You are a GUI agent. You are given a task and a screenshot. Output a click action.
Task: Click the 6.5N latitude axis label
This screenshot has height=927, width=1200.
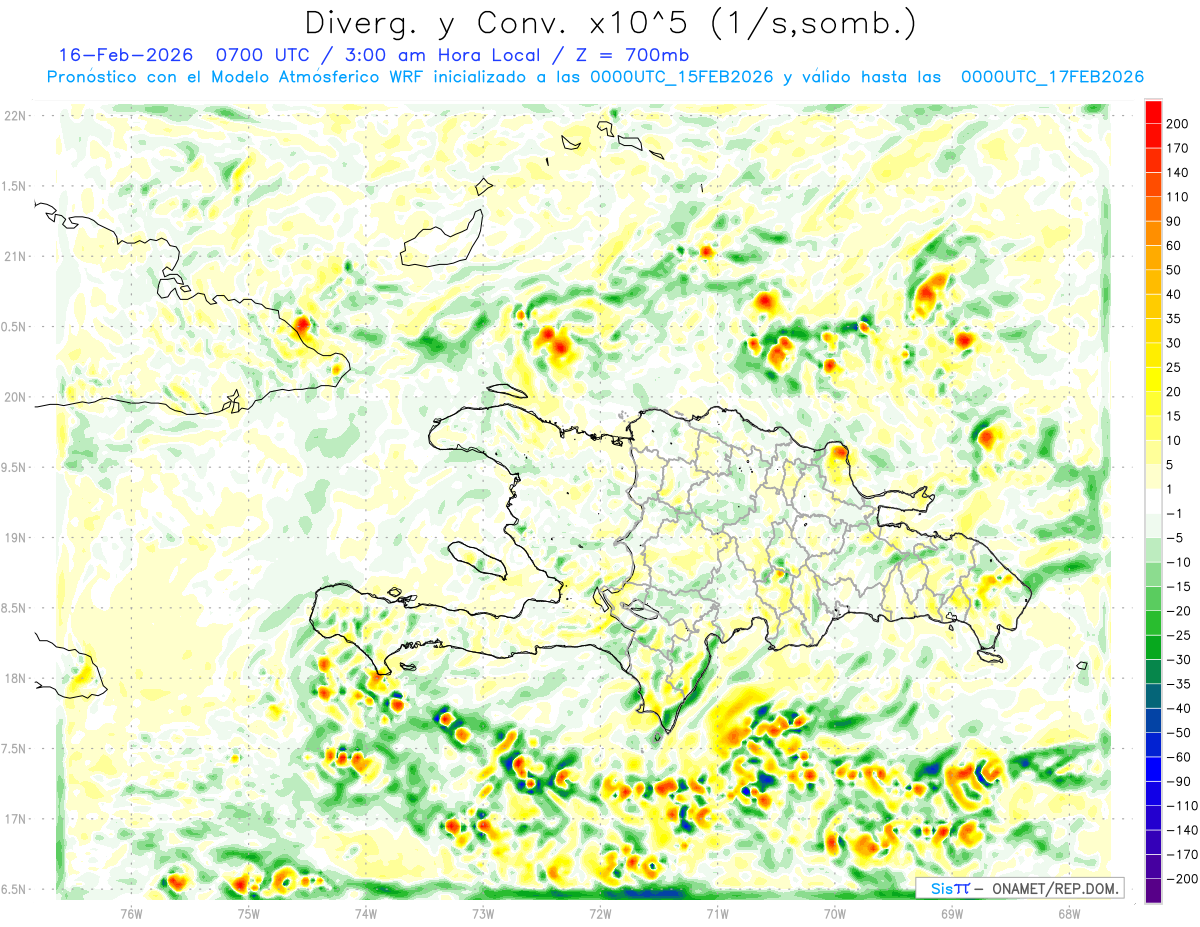[14, 889]
